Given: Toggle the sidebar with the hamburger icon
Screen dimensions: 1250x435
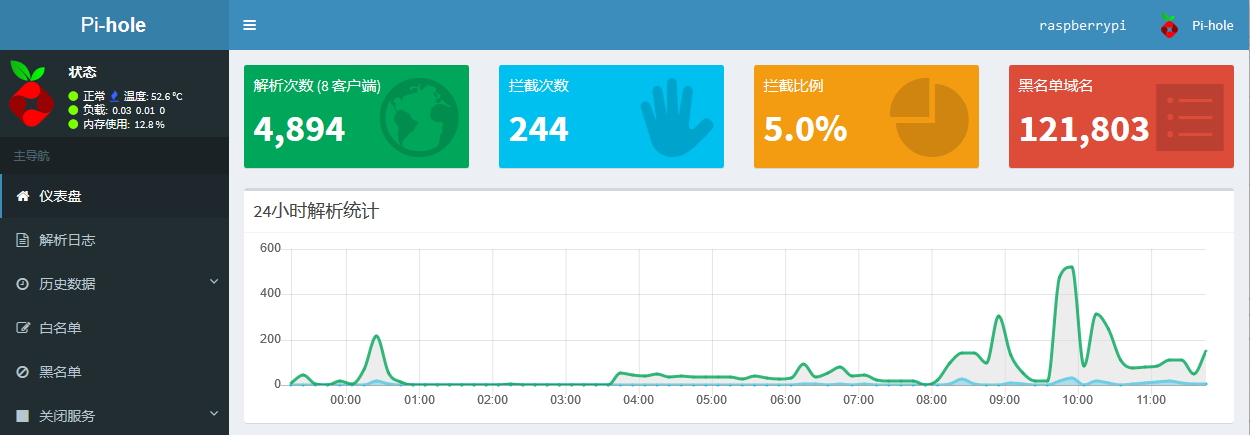Looking at the screenshot, I should [250, 25].
